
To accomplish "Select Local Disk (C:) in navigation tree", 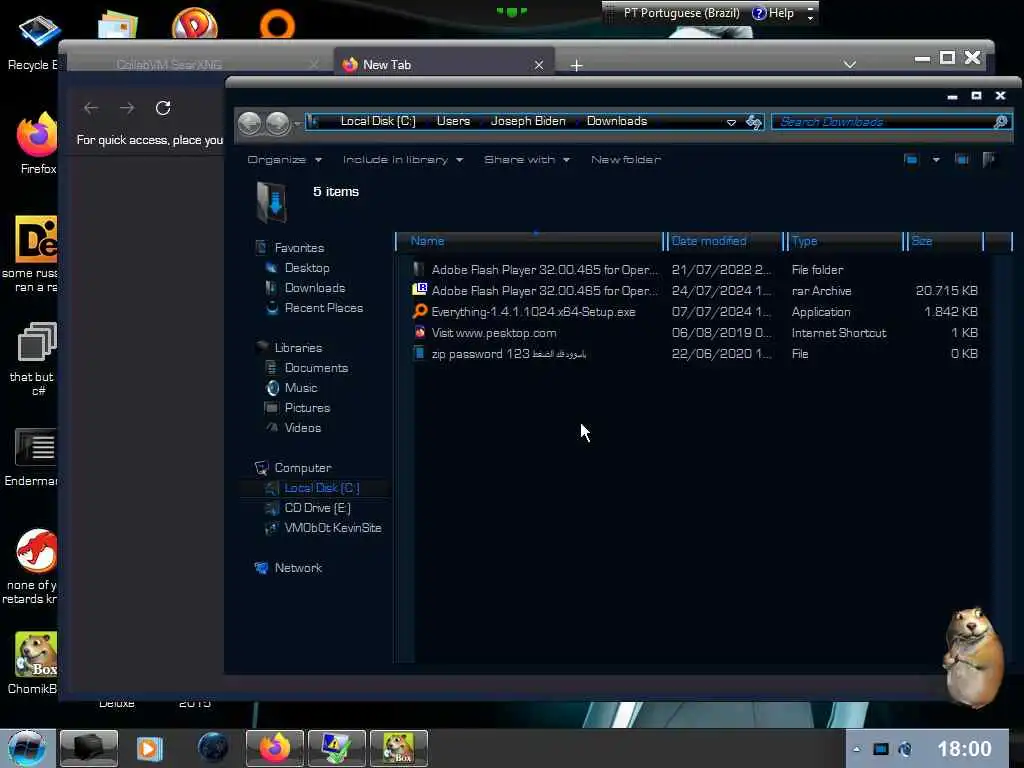I will (321, 488).
